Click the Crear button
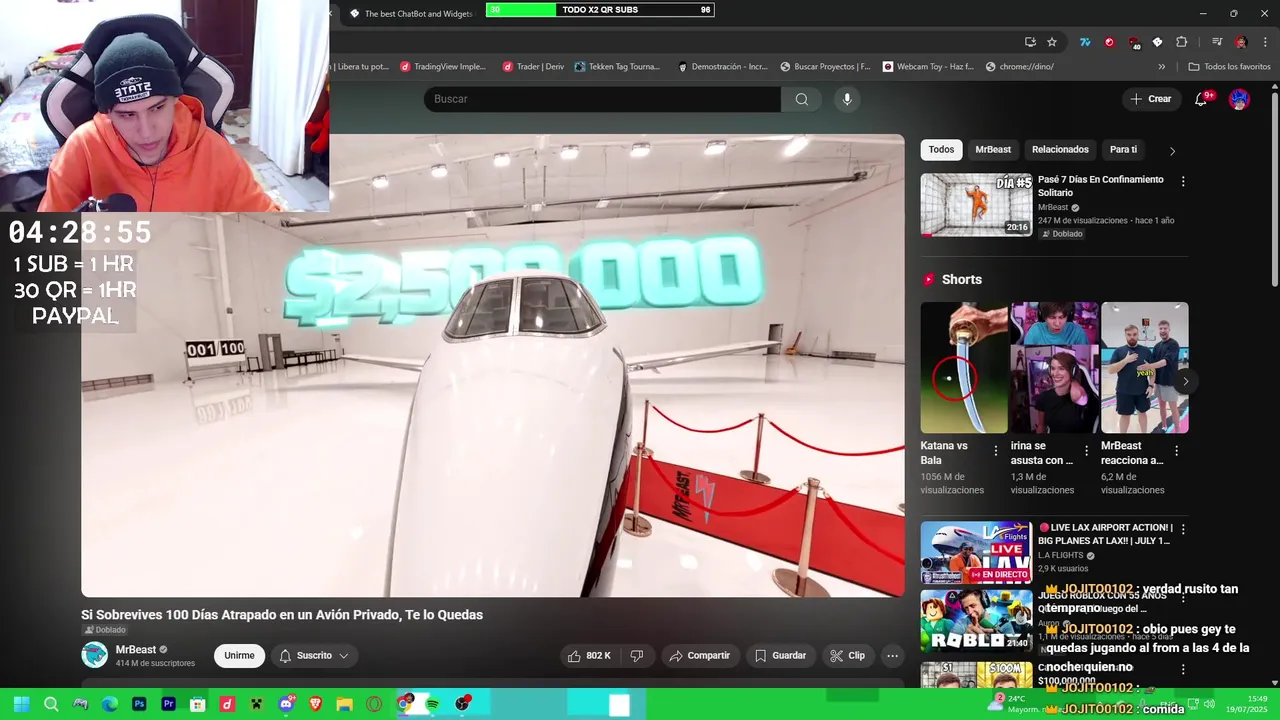Image resolution: width=1280 pixels, height=720 pixels. (x=1151, y=99)
